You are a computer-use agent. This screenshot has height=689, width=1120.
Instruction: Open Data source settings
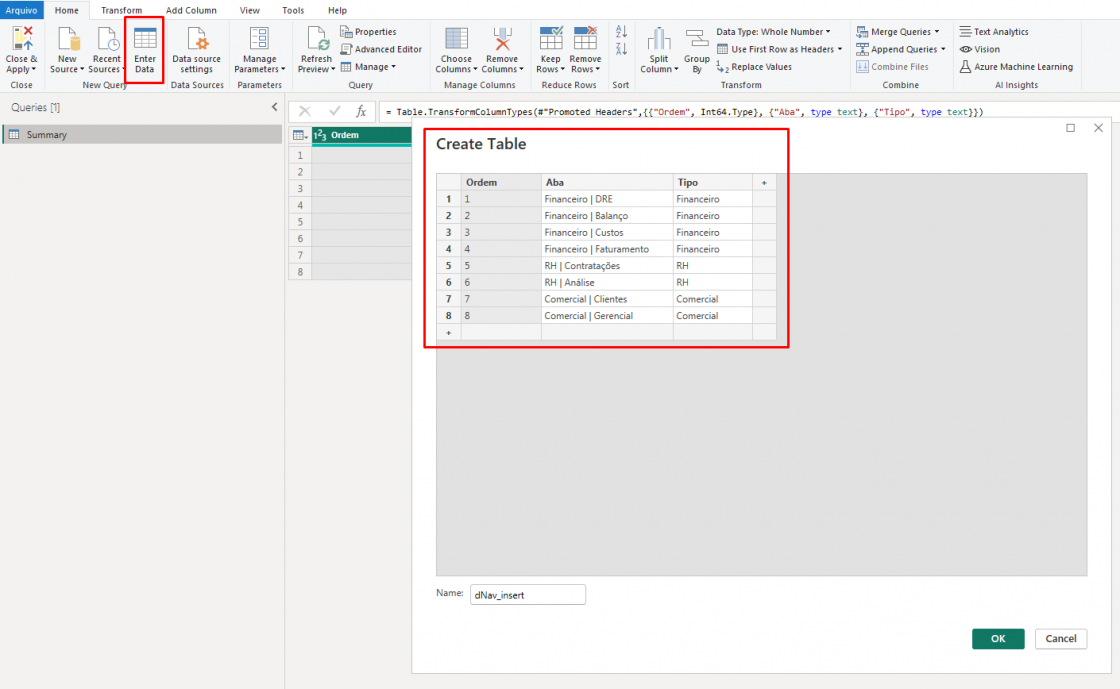coord(197,42)
